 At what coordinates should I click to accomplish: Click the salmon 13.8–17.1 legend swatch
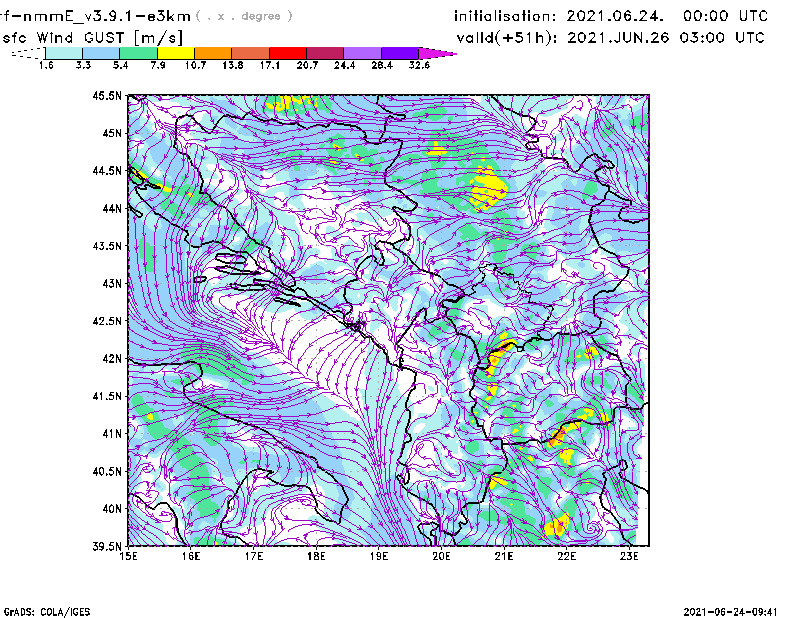point(251,53)
